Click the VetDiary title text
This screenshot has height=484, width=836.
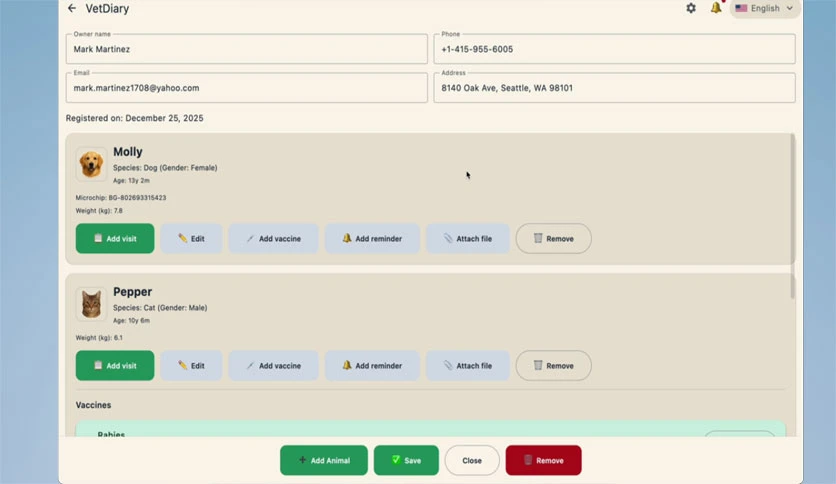(x=107, y=9)
